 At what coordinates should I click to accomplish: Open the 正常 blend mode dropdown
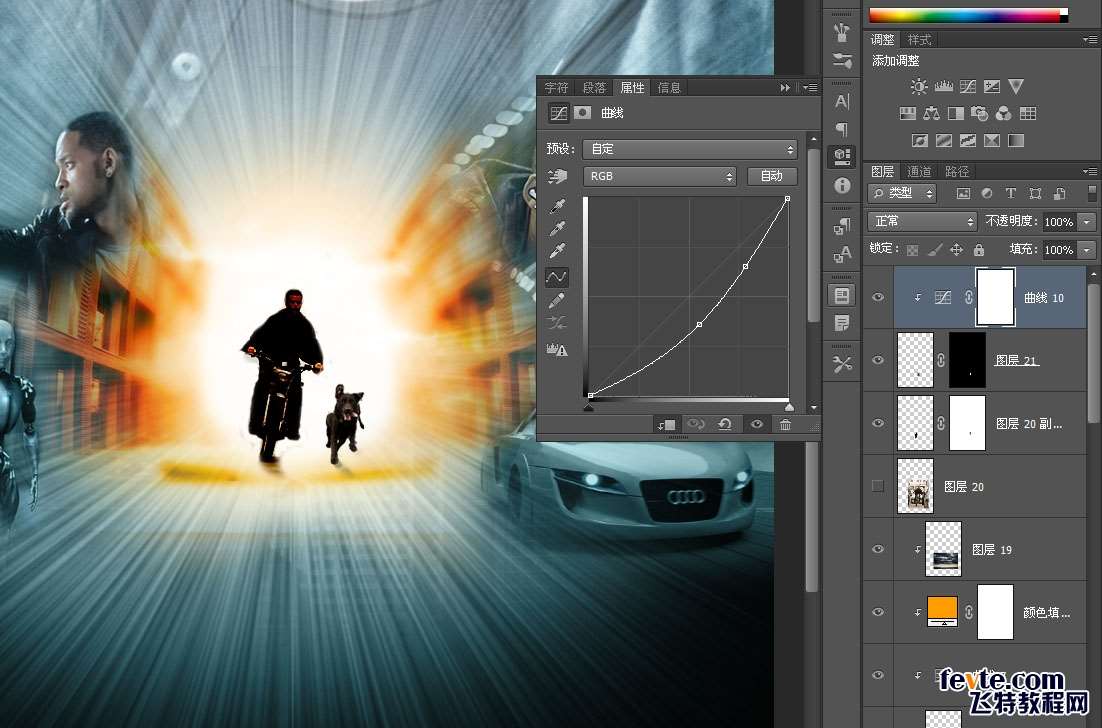(x=922, y=221)
